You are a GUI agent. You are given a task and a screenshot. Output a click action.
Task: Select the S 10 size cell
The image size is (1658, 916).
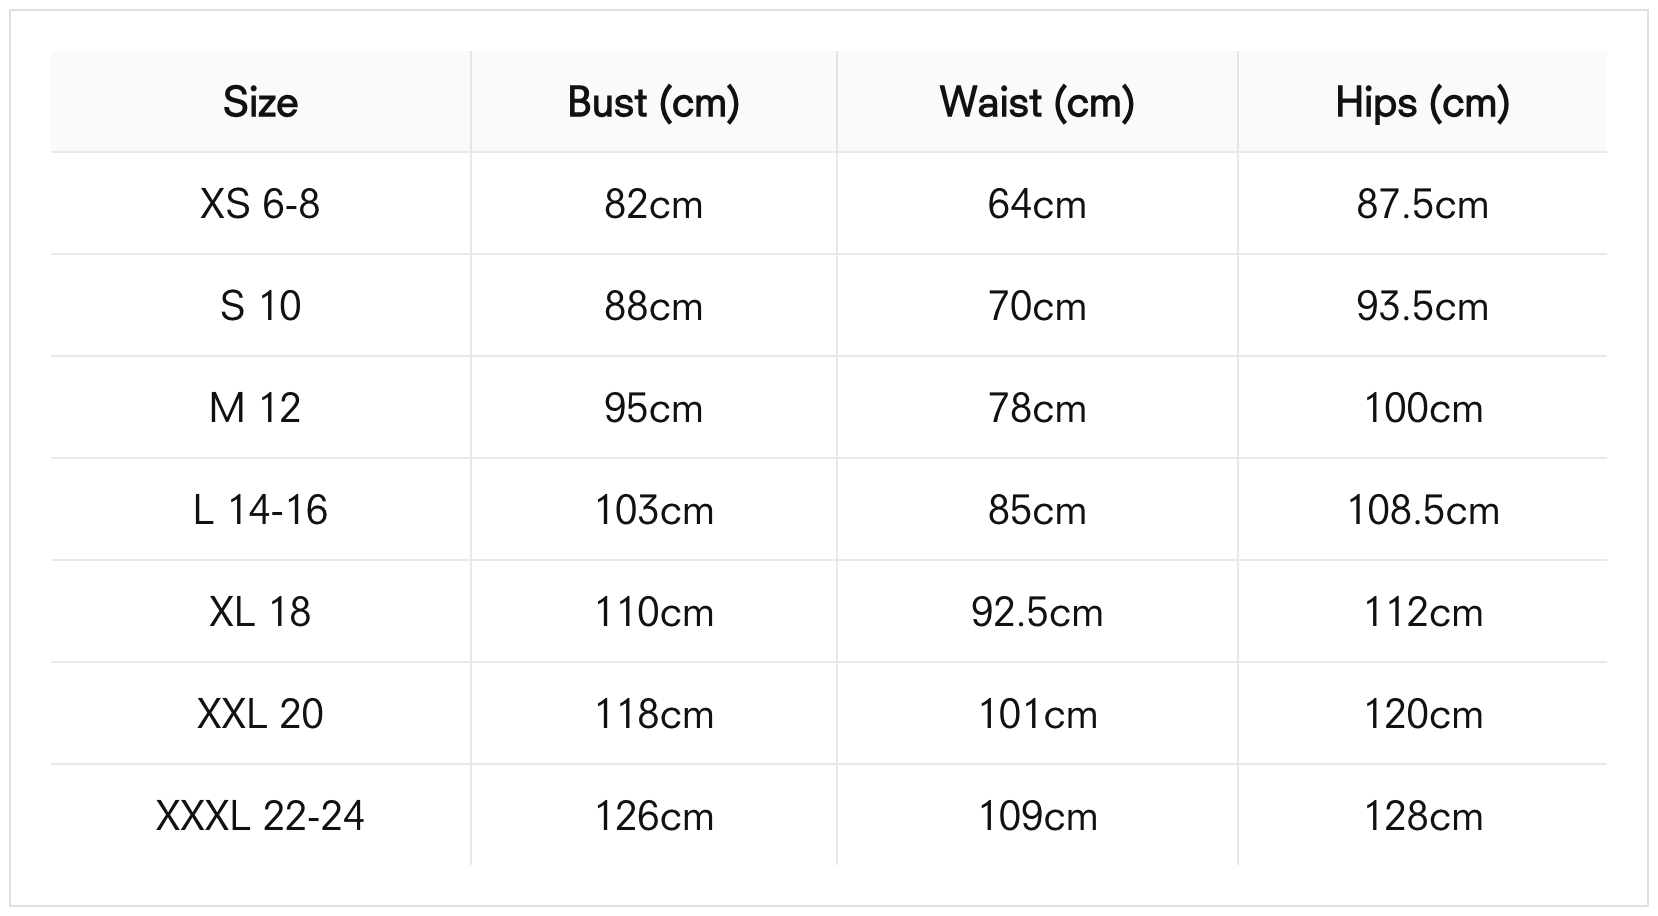(260, 306)
